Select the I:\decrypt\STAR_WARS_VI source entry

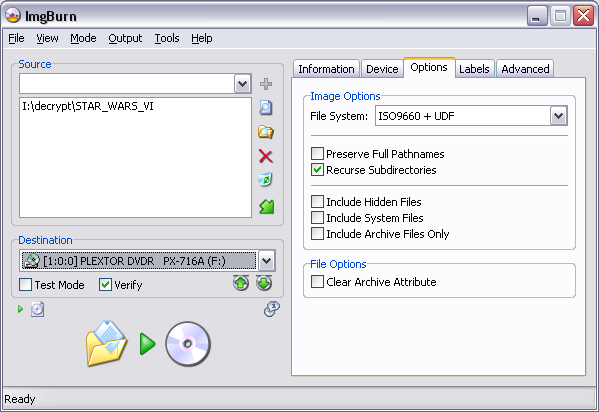[x=88, y=106]
